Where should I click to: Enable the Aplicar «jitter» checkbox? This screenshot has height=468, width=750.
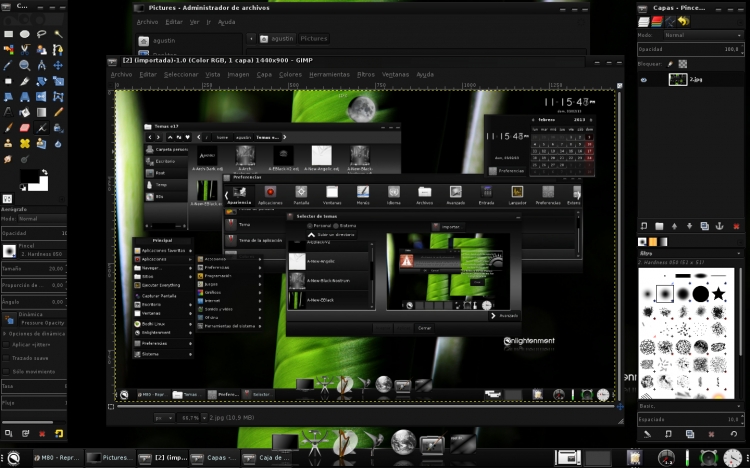click(x=6, y=345)
